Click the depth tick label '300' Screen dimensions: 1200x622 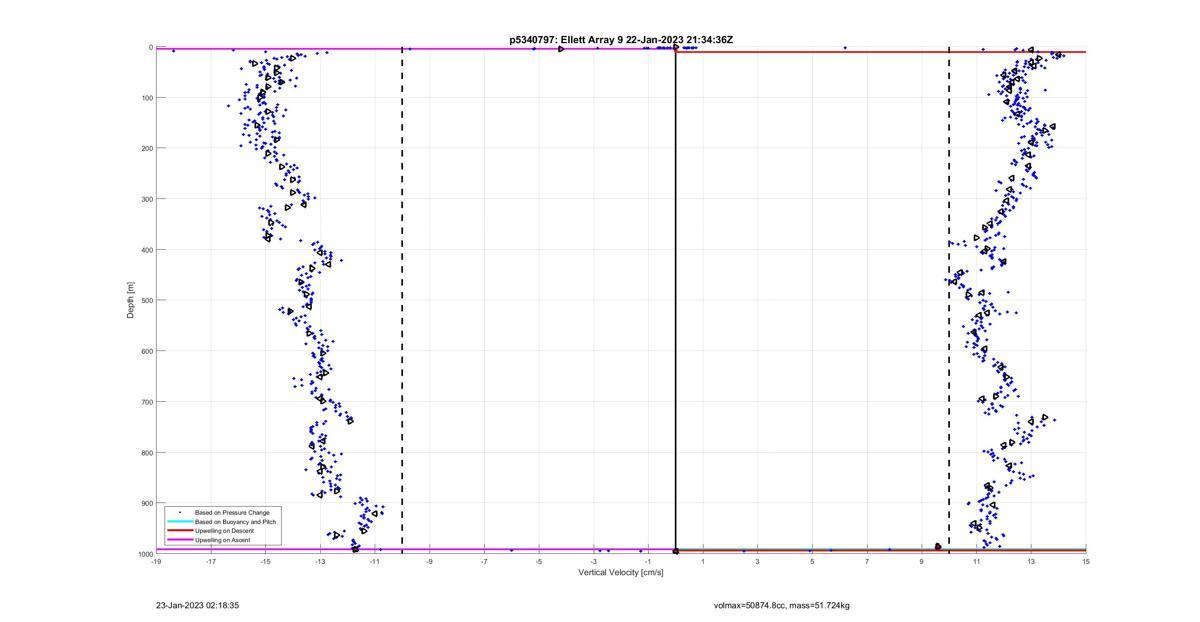pos(146,199)
